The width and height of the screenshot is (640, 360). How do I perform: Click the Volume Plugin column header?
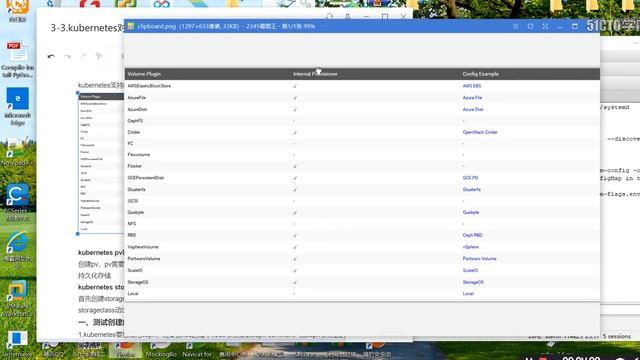(x=144, y=74)
